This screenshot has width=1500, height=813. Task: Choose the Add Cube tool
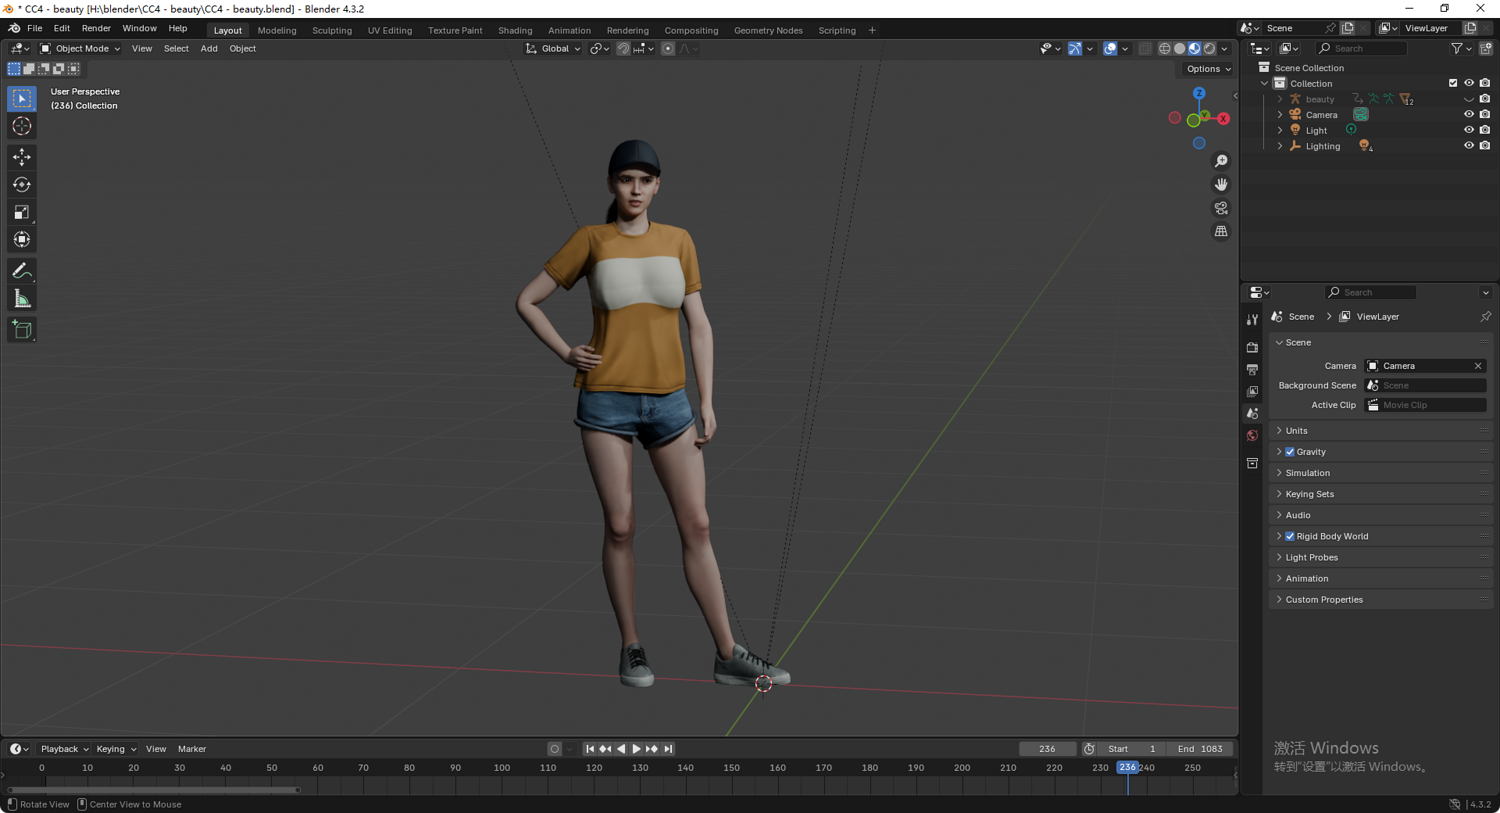click(x=22, y=329)
